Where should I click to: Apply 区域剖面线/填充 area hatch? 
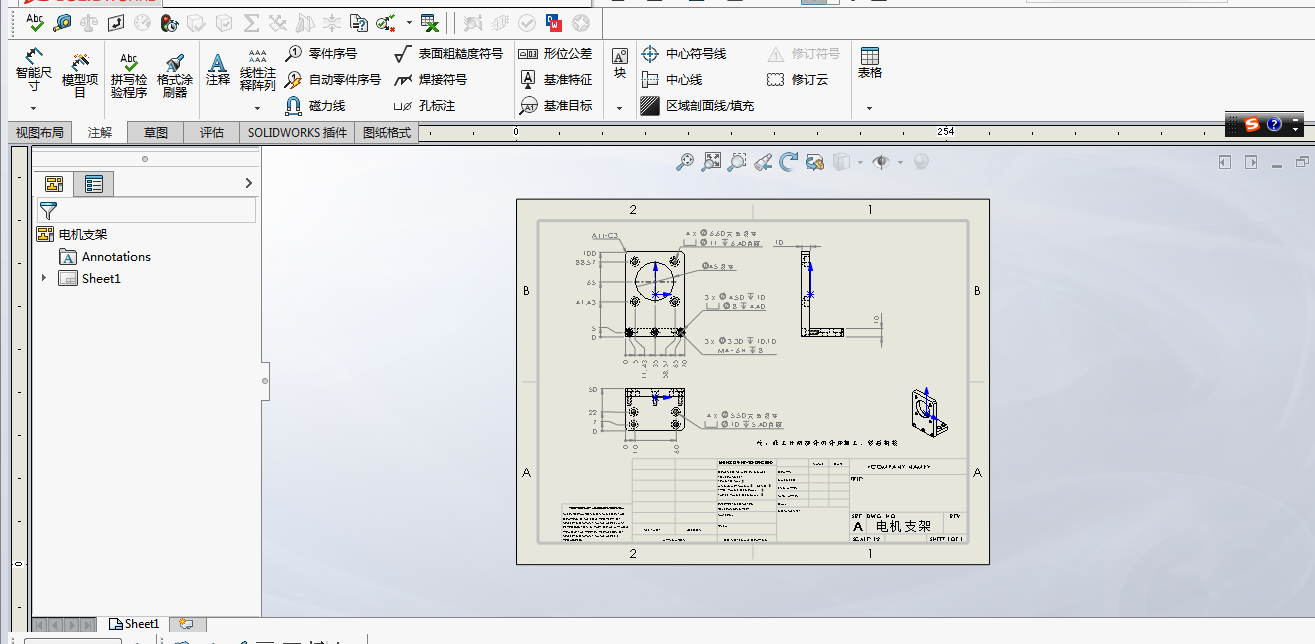point(697,105)
